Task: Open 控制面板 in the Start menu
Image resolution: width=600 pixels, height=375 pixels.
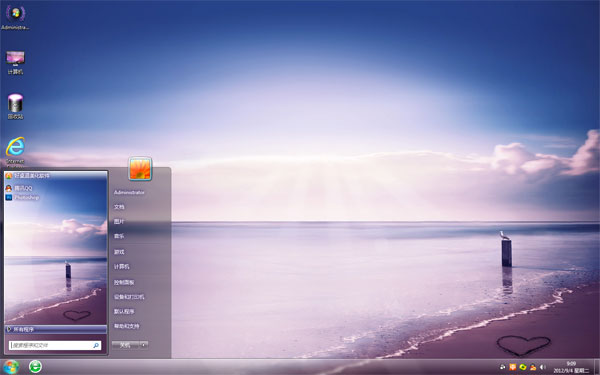Action: click(x=124, y=282)
